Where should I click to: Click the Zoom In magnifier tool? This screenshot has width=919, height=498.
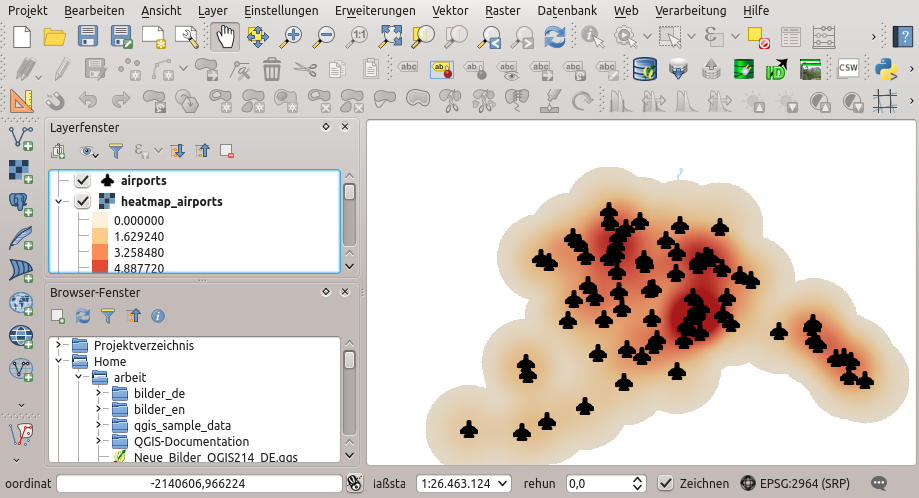(x=292, y=37)
